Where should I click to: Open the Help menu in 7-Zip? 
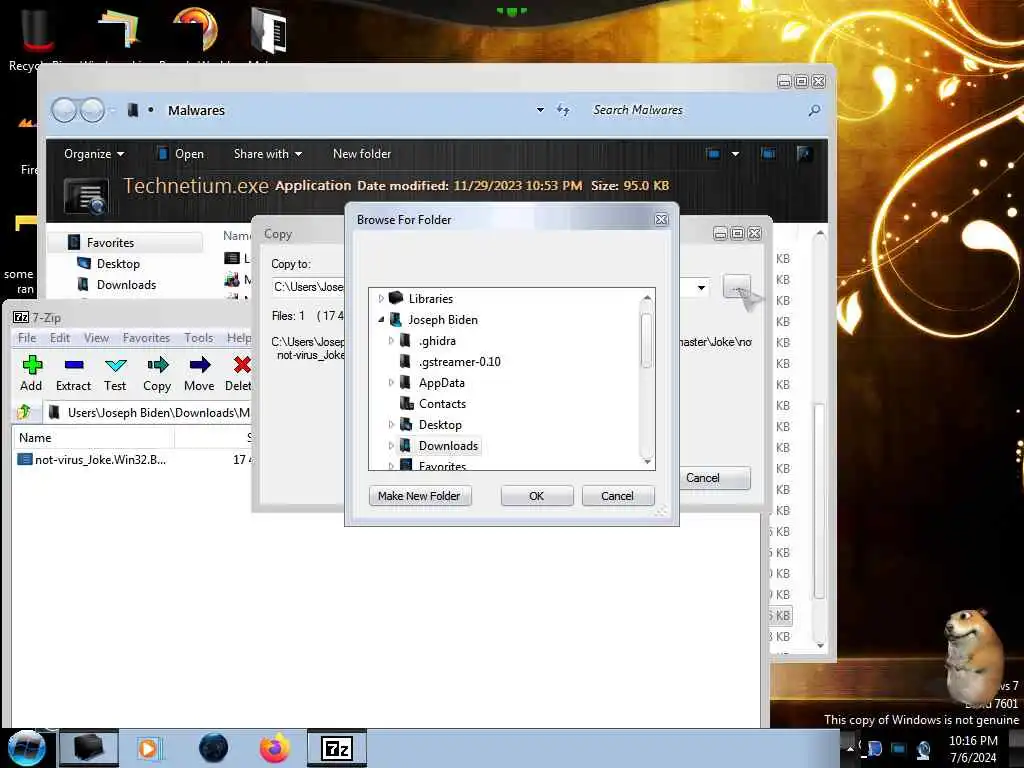[238, 338]
